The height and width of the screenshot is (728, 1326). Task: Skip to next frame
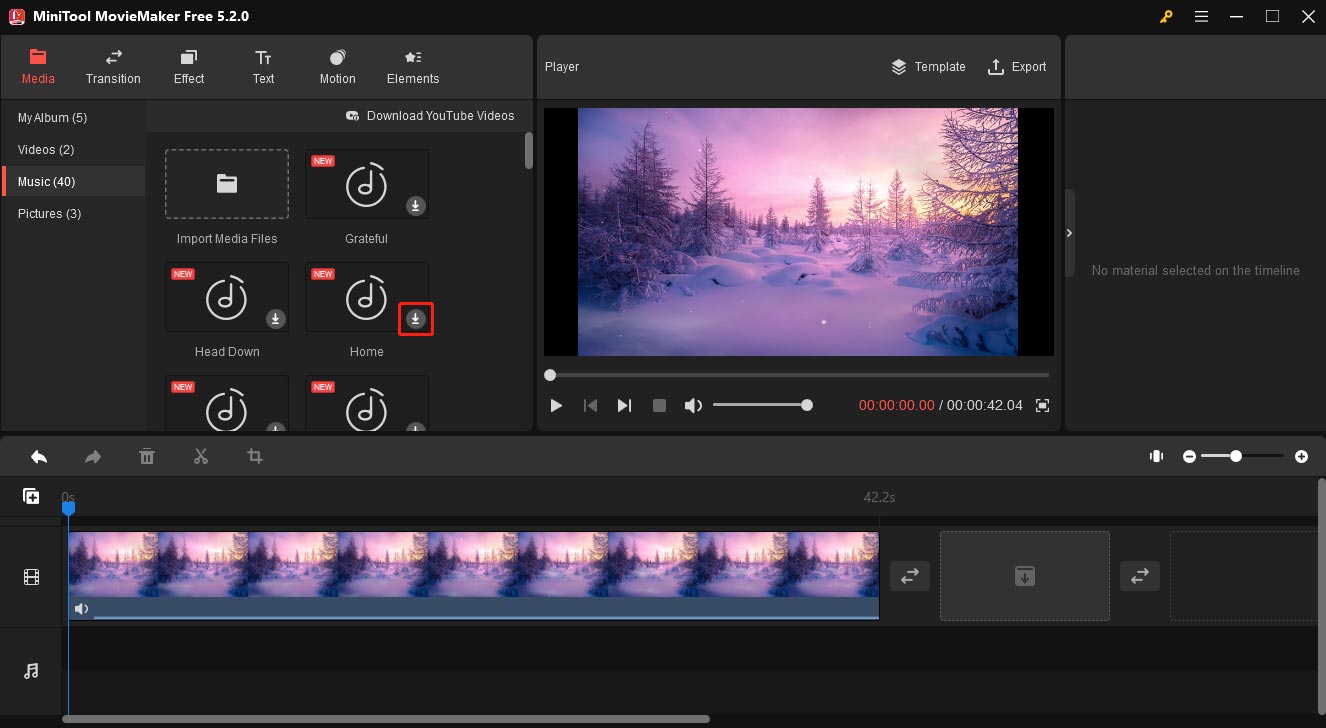(624, 405)
